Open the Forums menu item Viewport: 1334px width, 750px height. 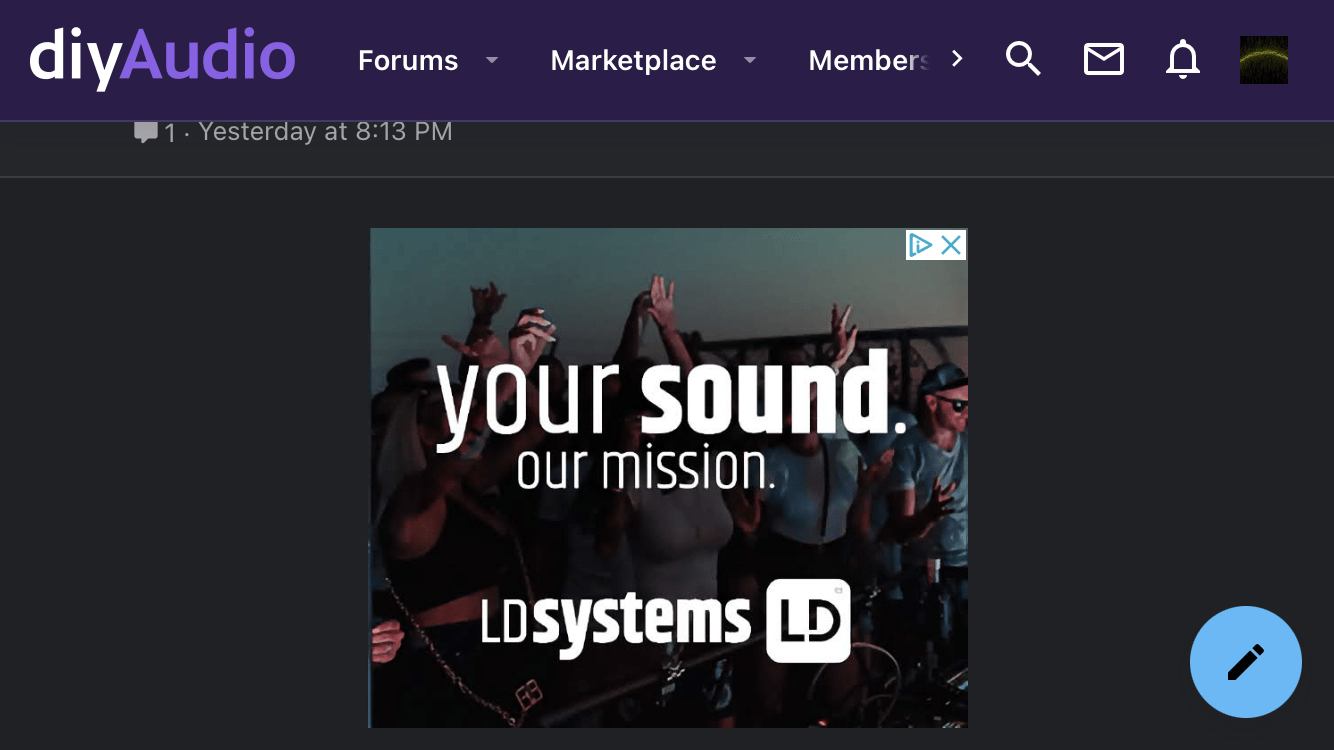tap(408, 61)
